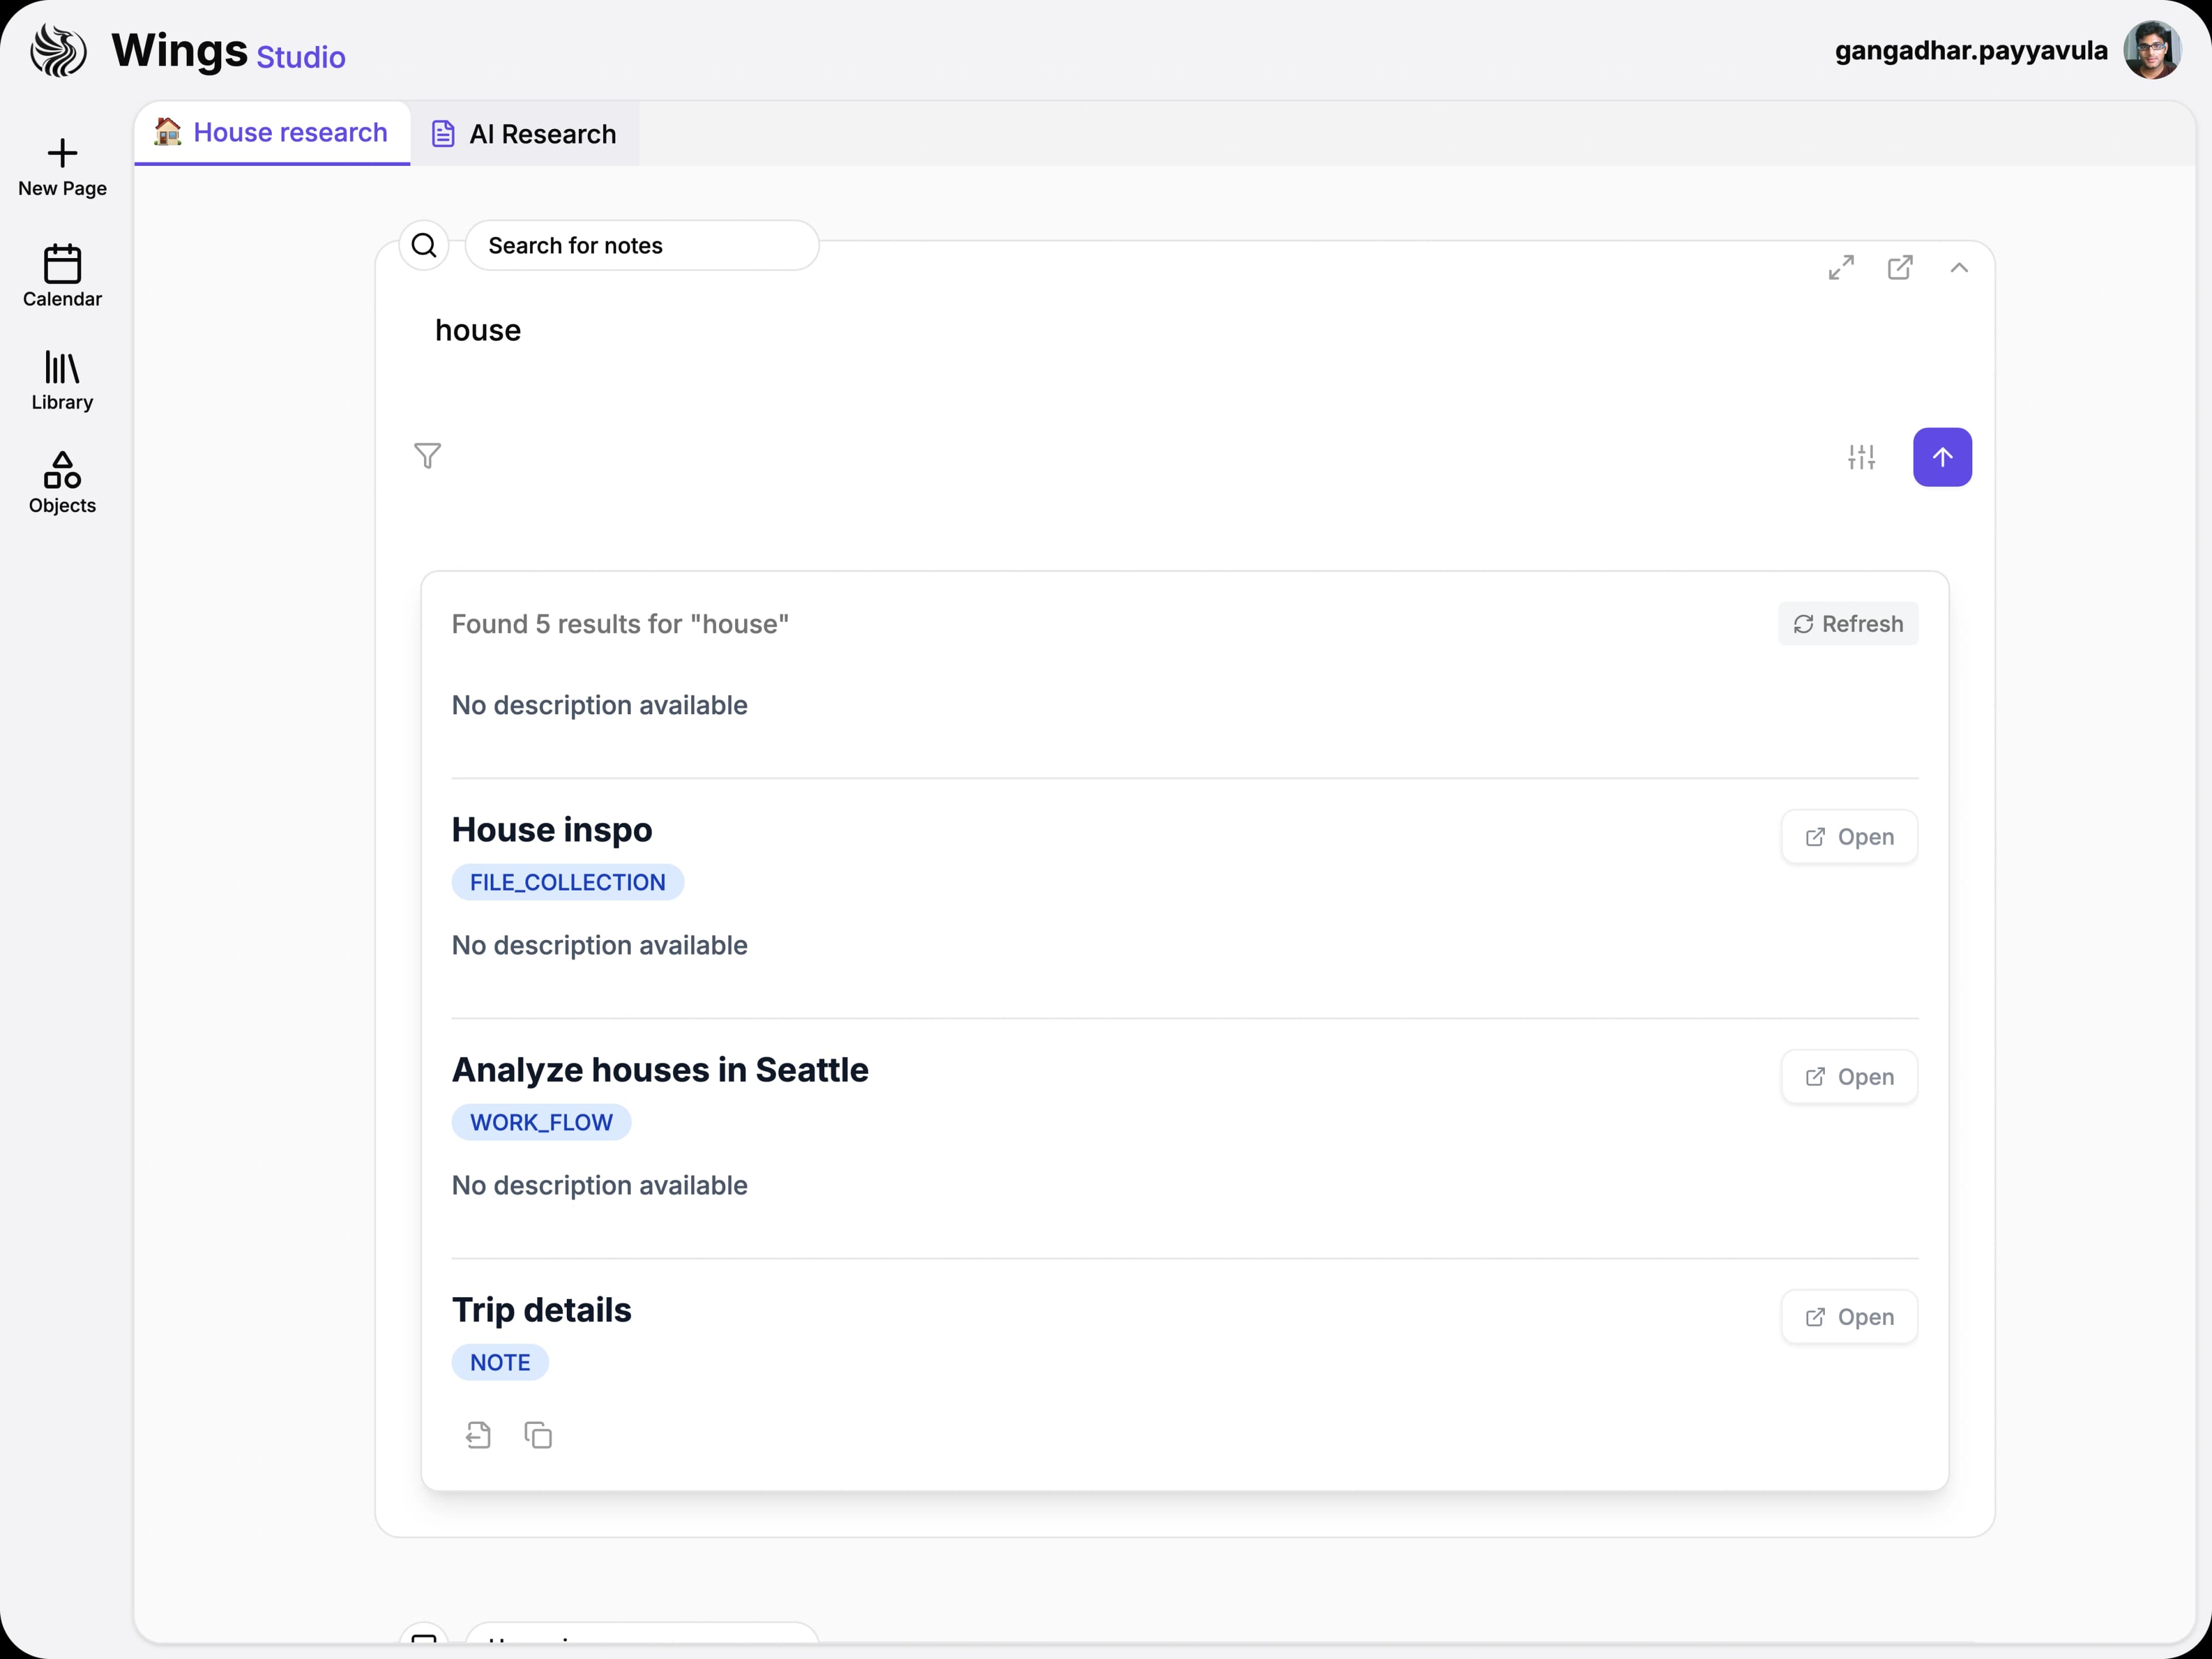Image resolution: width=2212 pixels, height=1659 pixels.
Task: Click the copy icon under Trip details
Action: pyautogui.click(x=539, y=1434)
